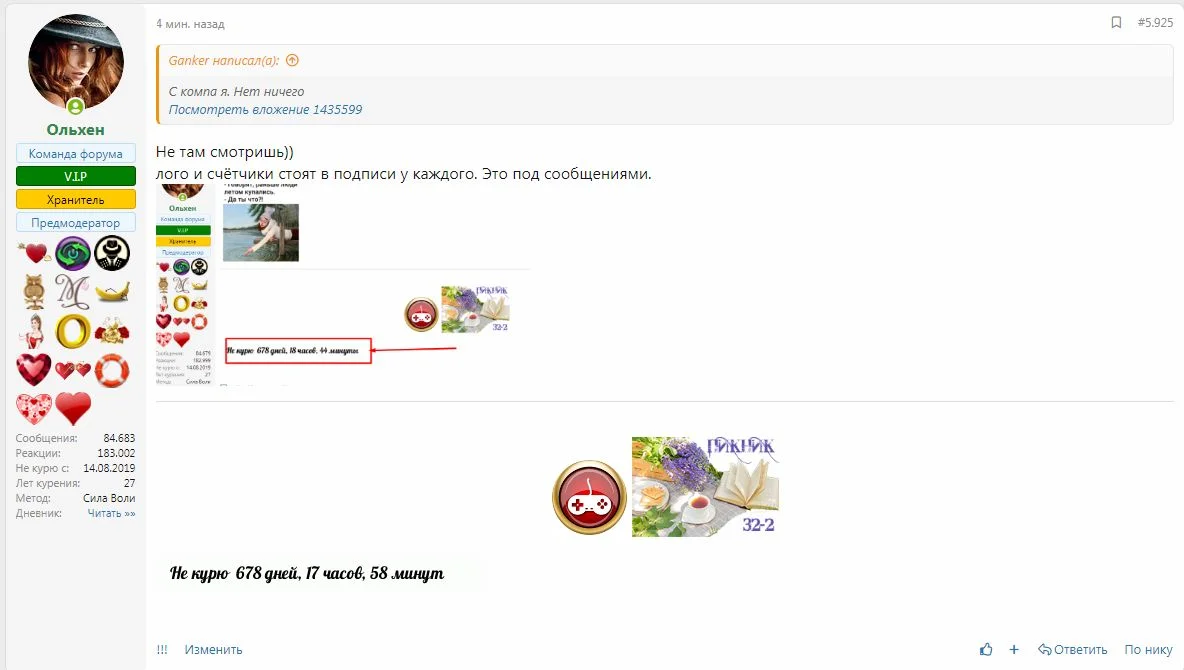Select the yellow Хранитель banner
Viewport: 1184px width, 670px height.
(x=76, y=199)
